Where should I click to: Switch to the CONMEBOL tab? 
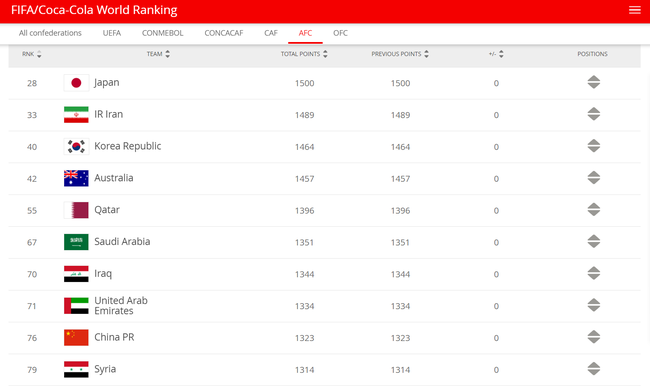(162, 33)
